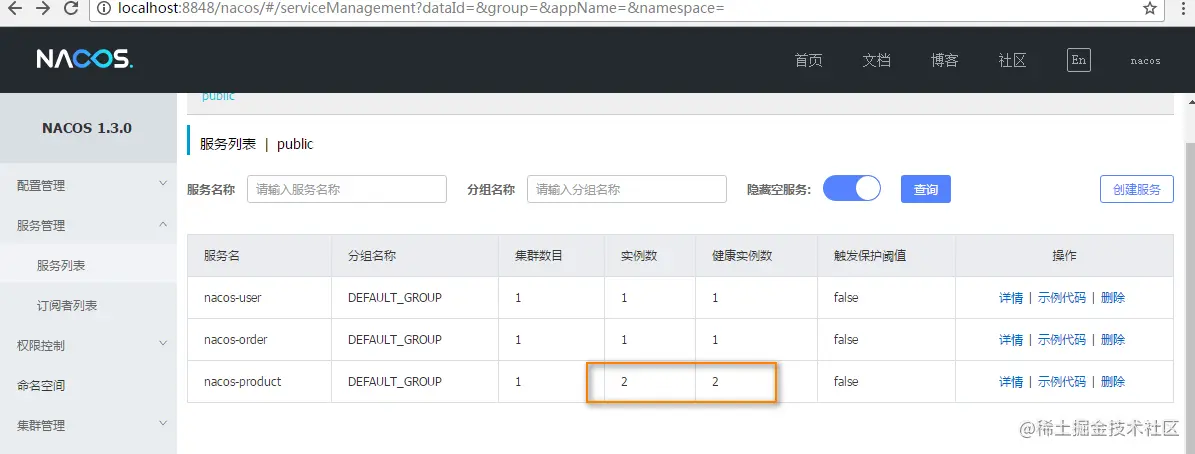Switch language with En button
The height and width of the screenshot is (454, 1195).
(1078, 60)
